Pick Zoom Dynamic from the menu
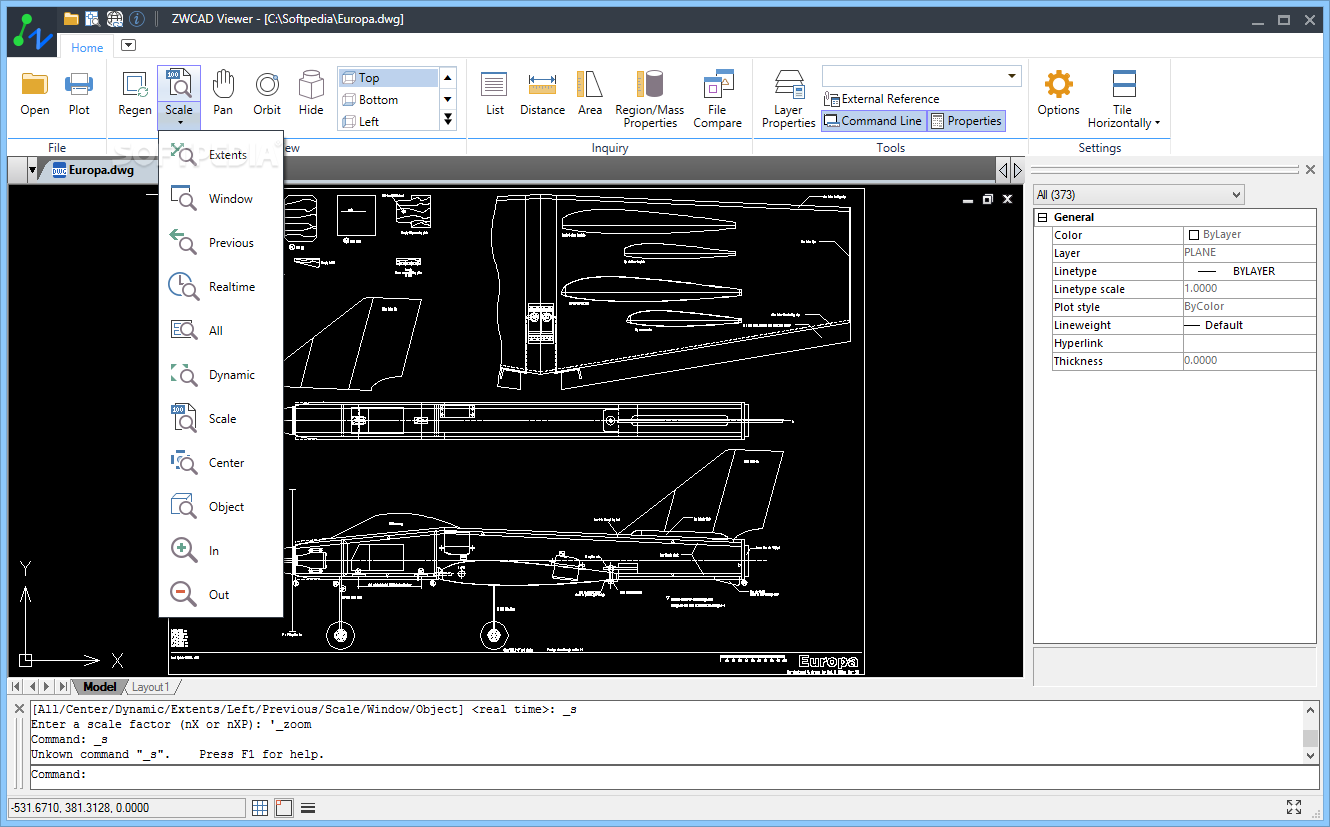The width and height of the screenshot is (1330, 827). point(221,375)
